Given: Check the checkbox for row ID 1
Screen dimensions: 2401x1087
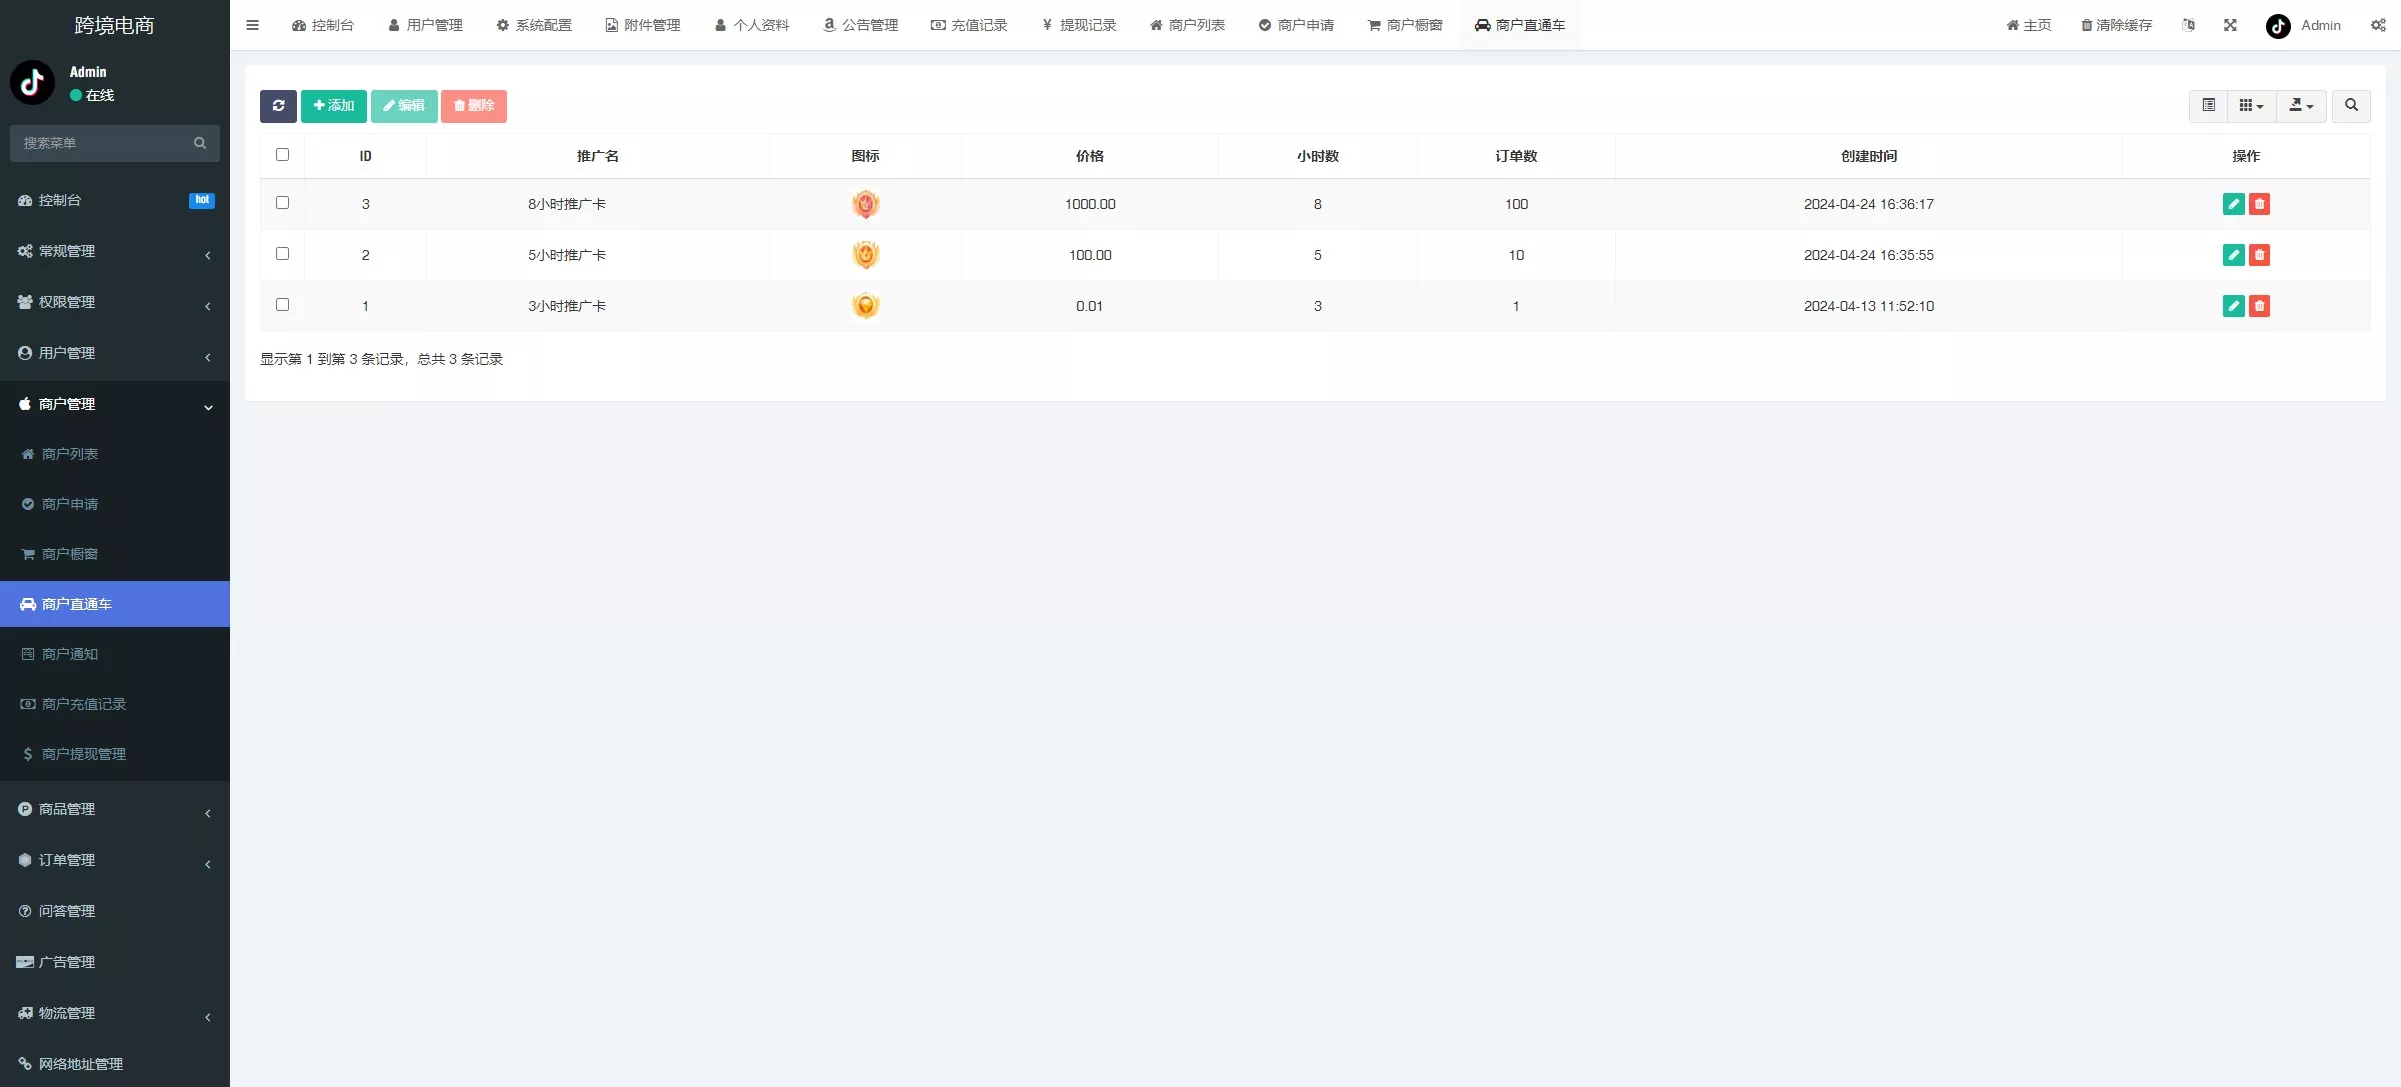Looking at the screenshot, I should tap(282, 305).
